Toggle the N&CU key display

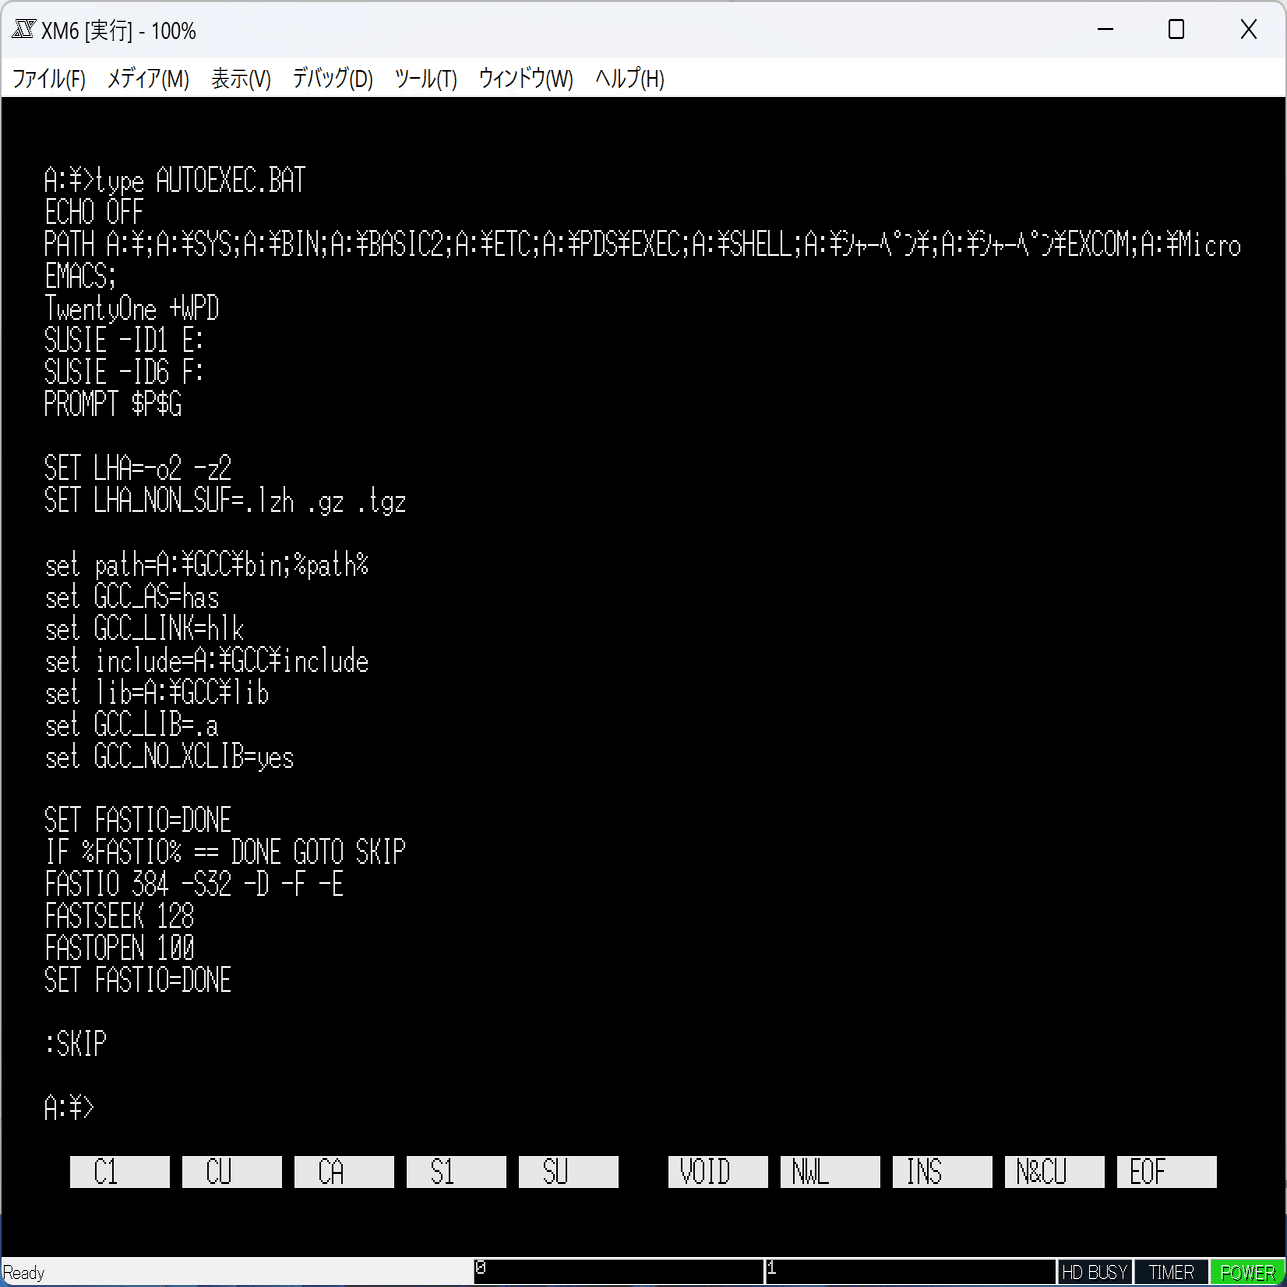(1053, 1171)
